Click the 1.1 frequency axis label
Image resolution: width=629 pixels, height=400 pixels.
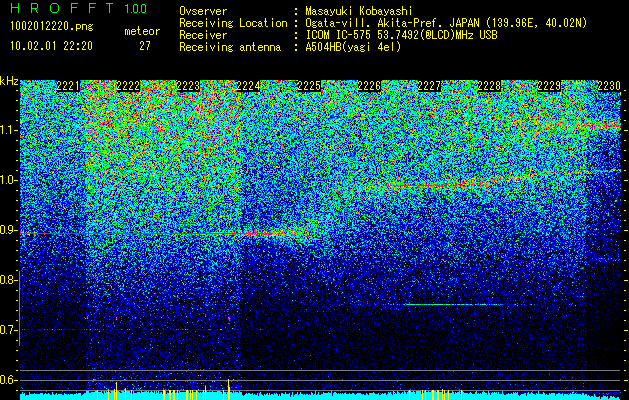pyautogui.click(x=8, y=130)
